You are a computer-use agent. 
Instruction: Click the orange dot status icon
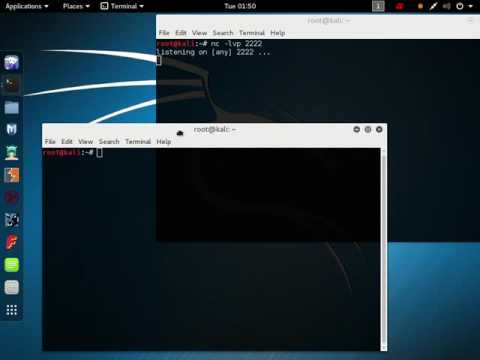(x=420, y=6)
